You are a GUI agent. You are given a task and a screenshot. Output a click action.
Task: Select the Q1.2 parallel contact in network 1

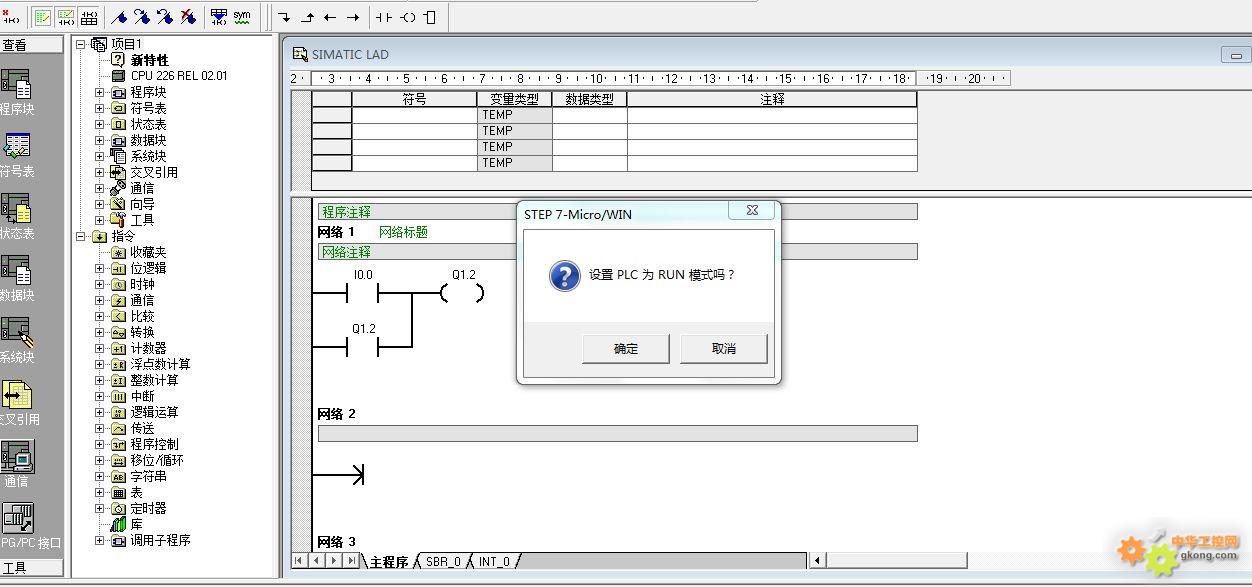click(x=362, y=347)
